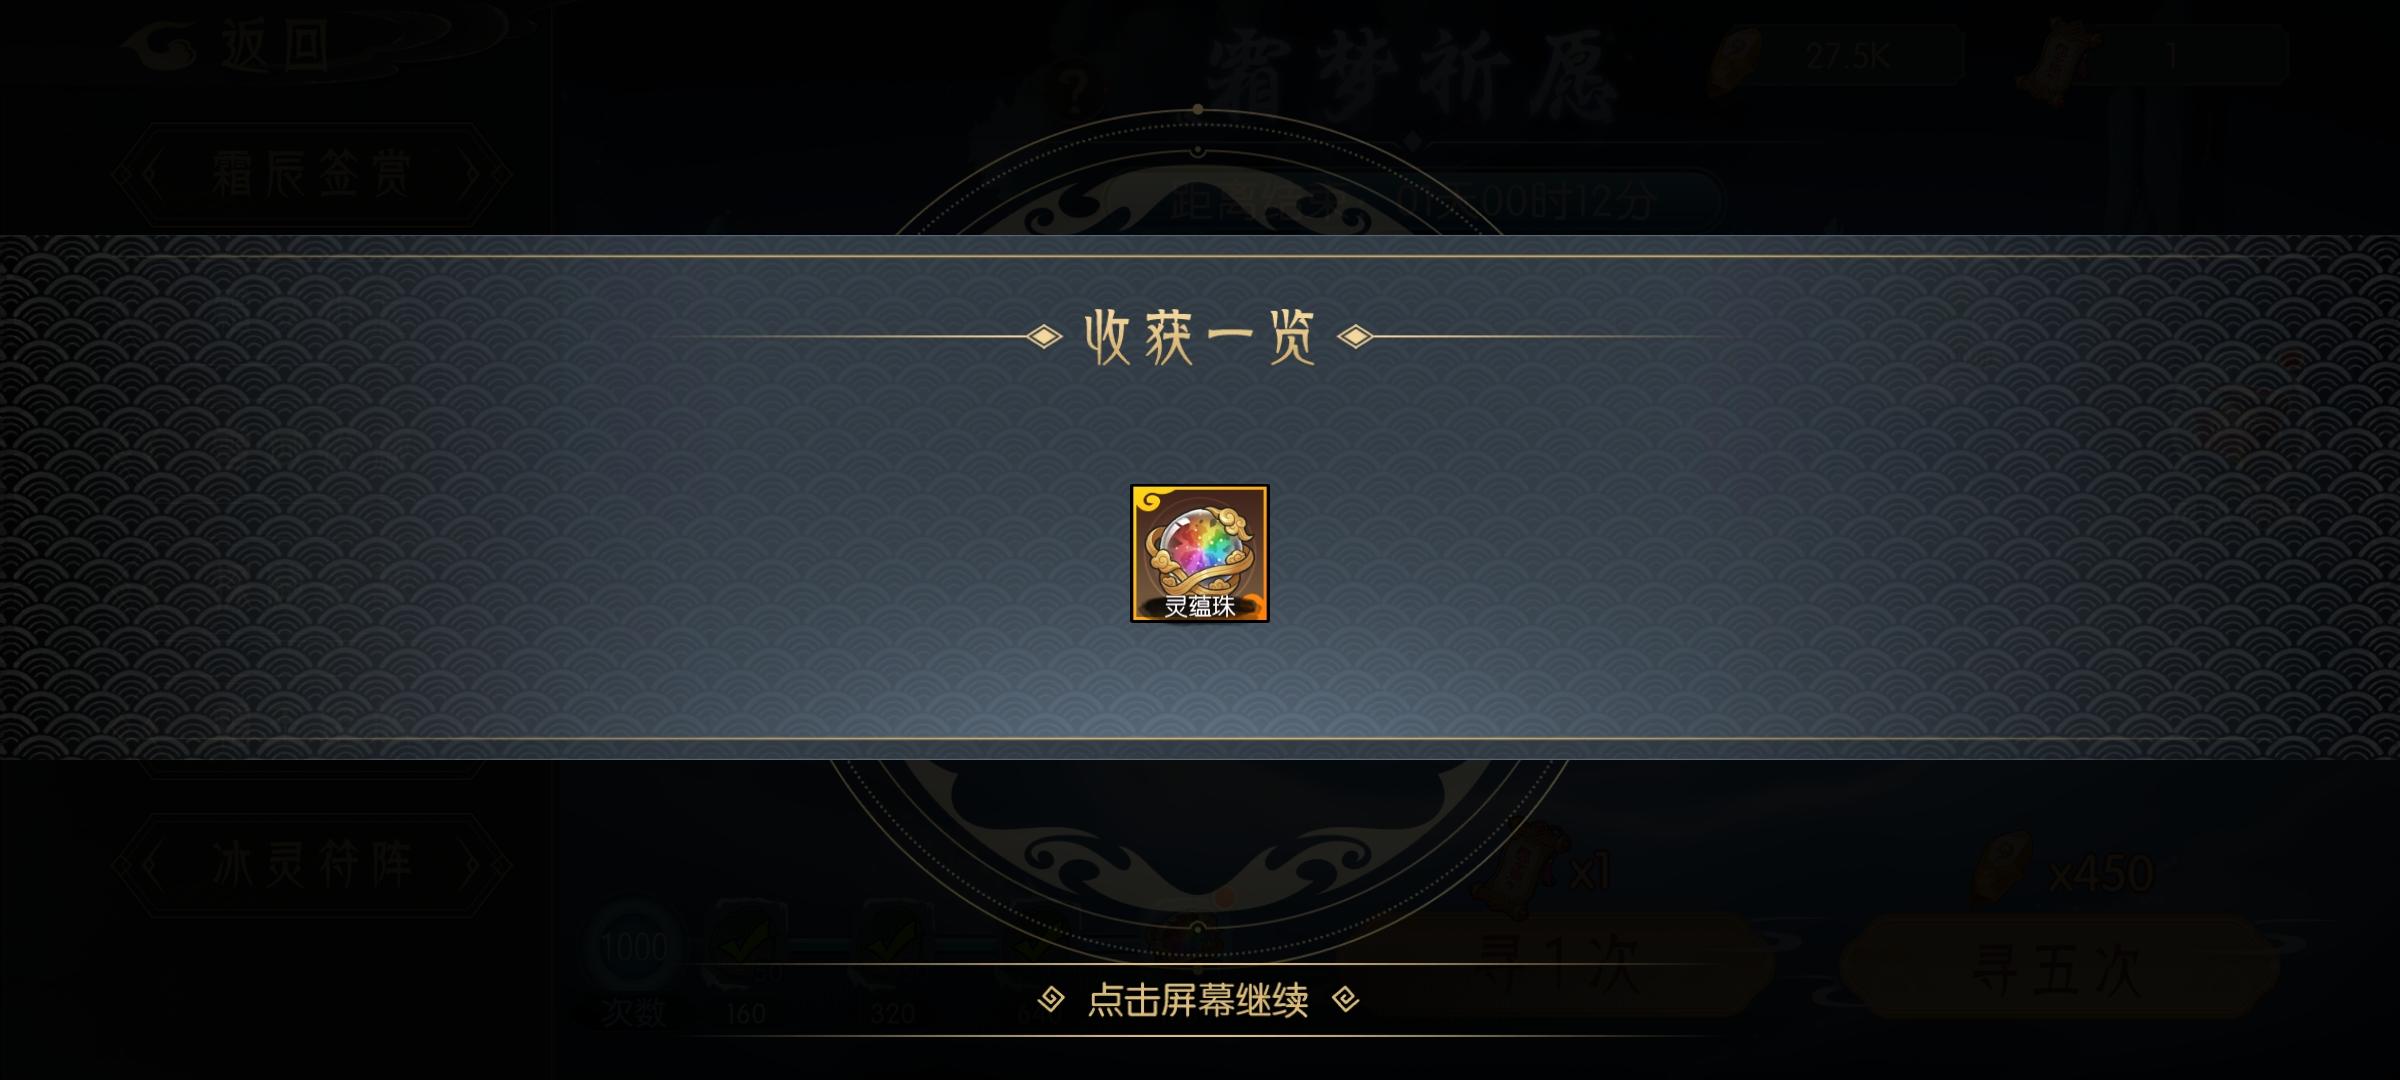This screenshot has height=1080, width=2400.
Task: Open the question mark help icon
Action: (x=1075, y=96)
